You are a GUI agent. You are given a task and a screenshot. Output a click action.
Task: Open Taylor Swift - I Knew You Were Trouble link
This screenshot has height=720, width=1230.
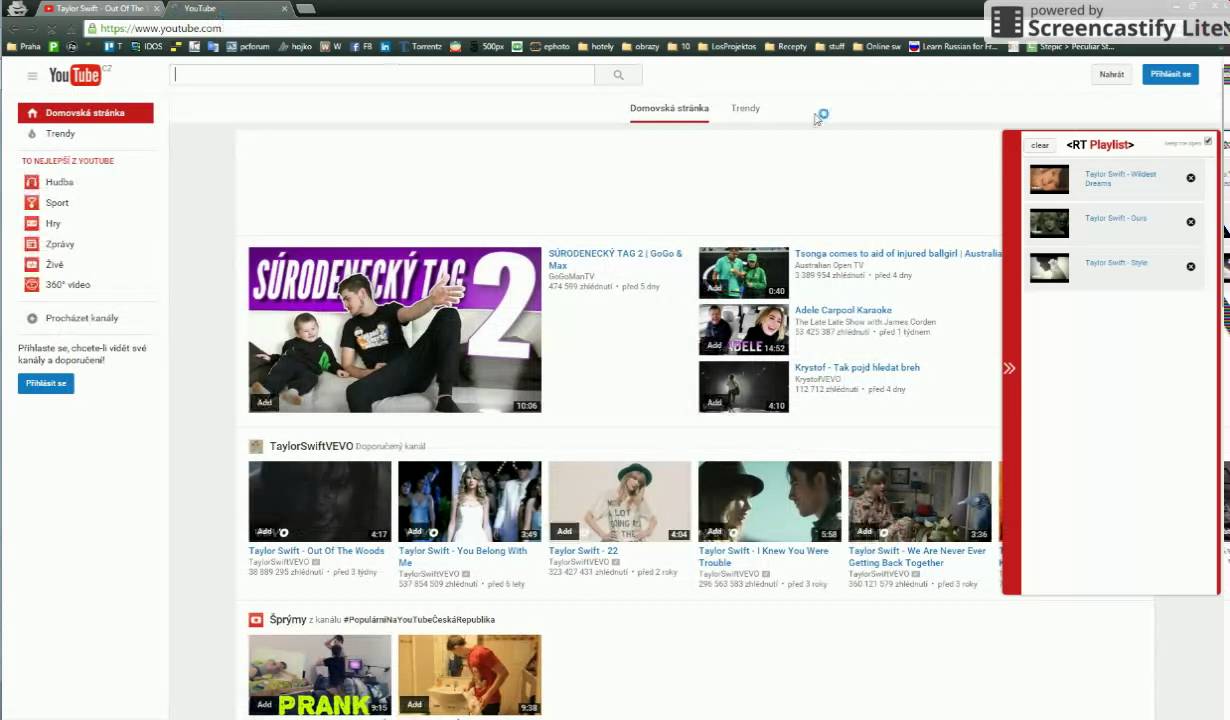[x=764, y=556]
